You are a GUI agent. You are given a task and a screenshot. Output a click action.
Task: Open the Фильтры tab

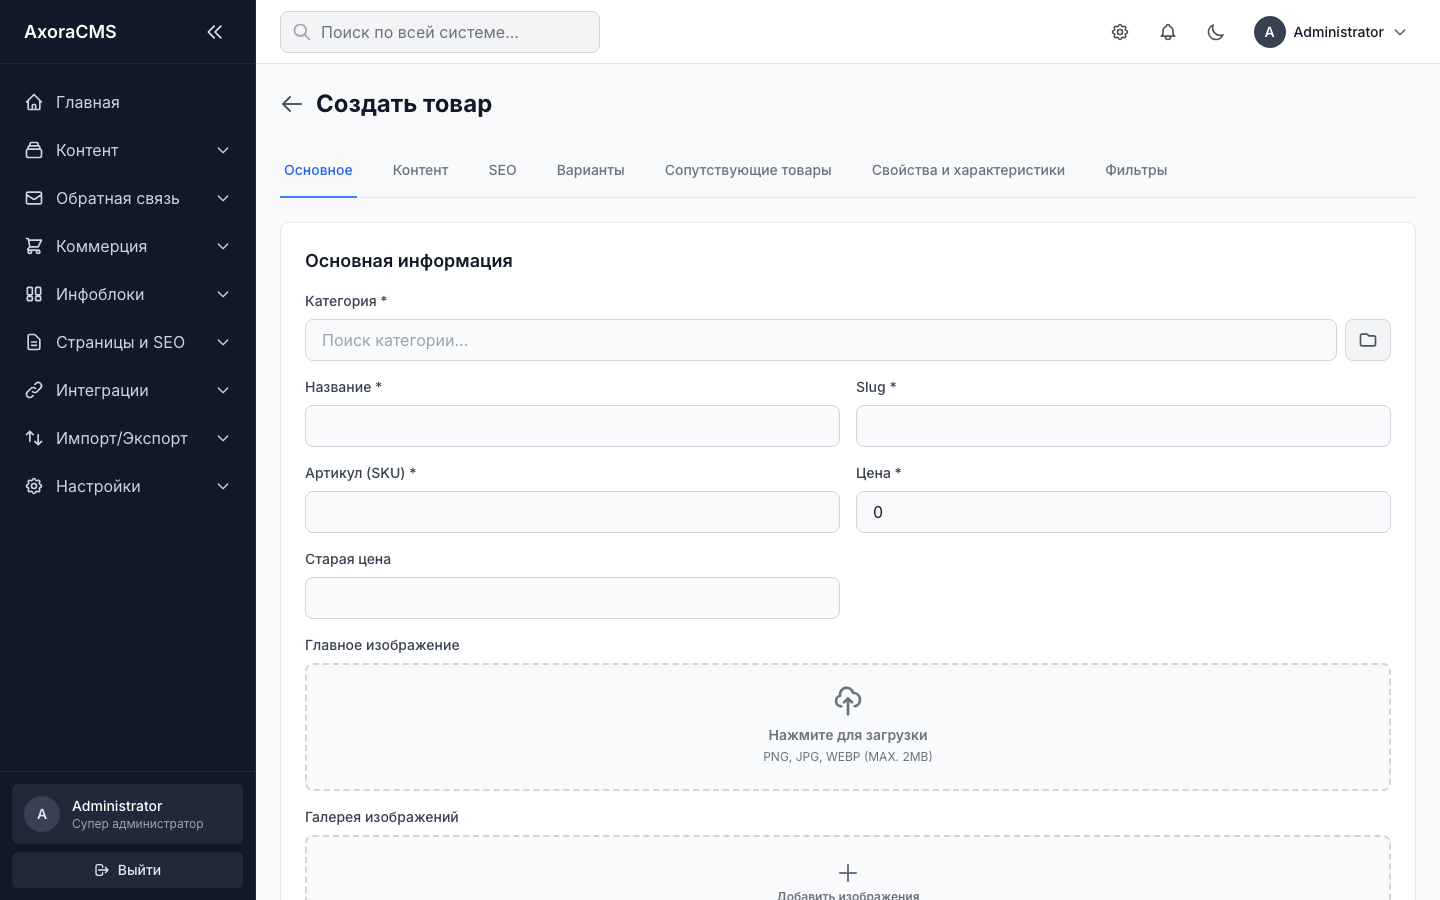pyautogui.click(x=1136, y=170)
